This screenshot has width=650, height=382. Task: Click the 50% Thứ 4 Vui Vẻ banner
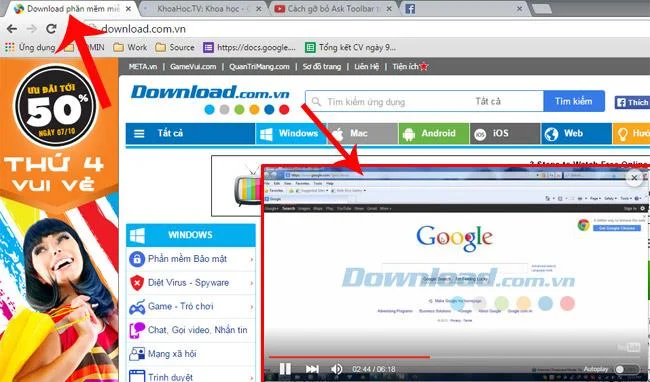pos(59,220)
